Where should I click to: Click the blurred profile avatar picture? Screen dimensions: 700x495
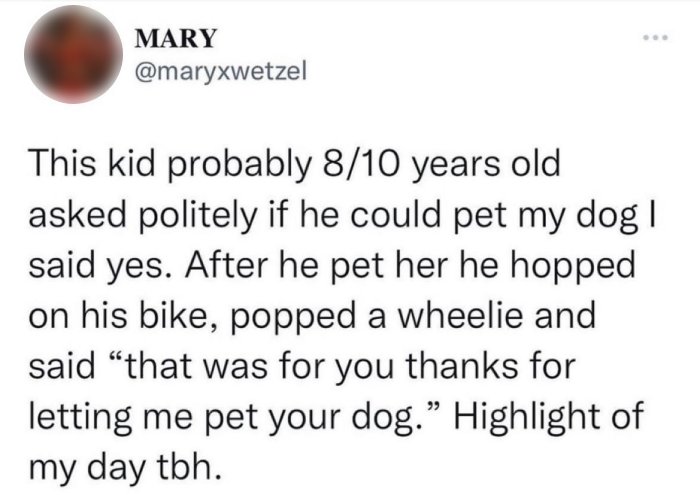click(73, 54)
